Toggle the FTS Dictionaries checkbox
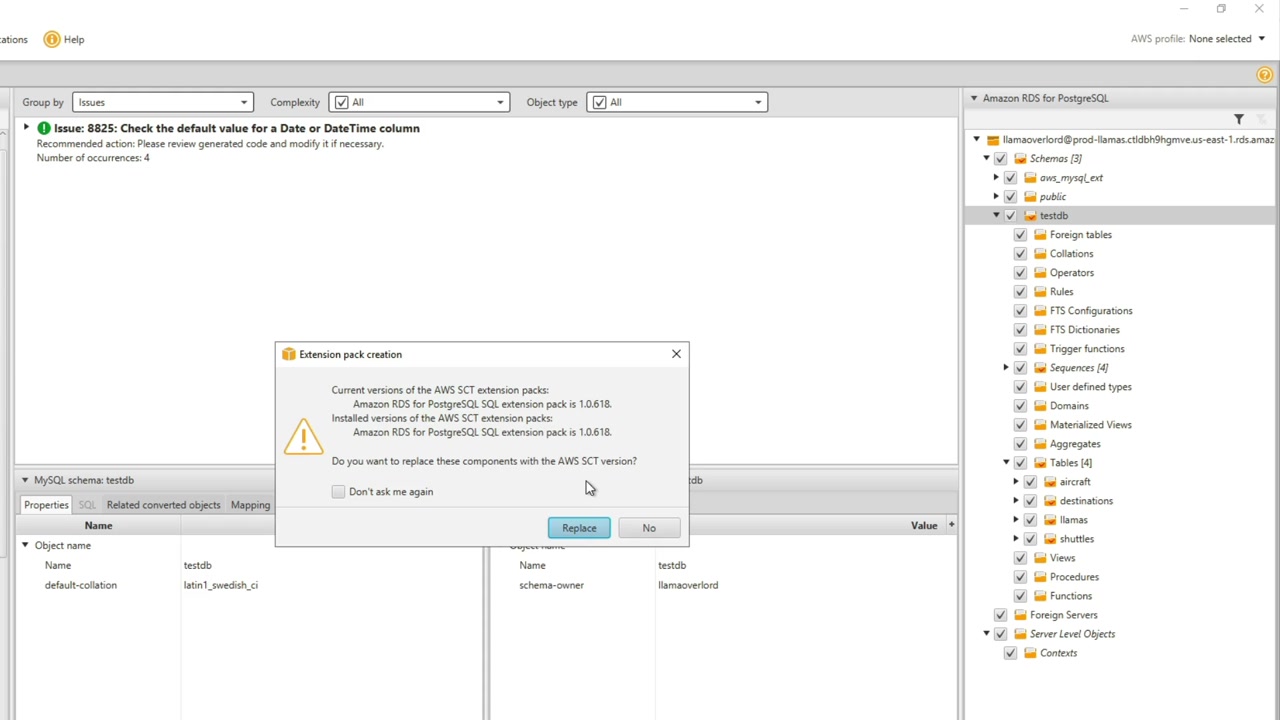The width and height of the screenshot is (1280, 720). coord(1020,330)
